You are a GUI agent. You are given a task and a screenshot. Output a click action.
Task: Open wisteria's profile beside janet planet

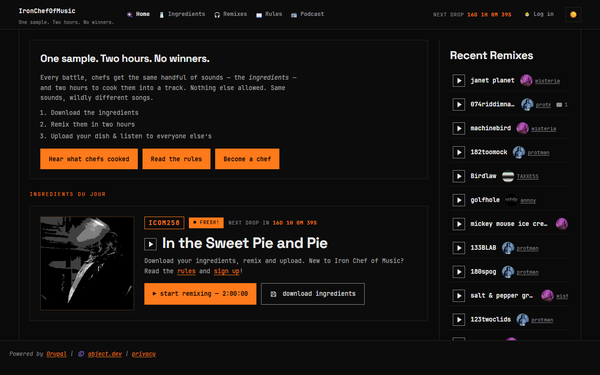pos(547,81)
